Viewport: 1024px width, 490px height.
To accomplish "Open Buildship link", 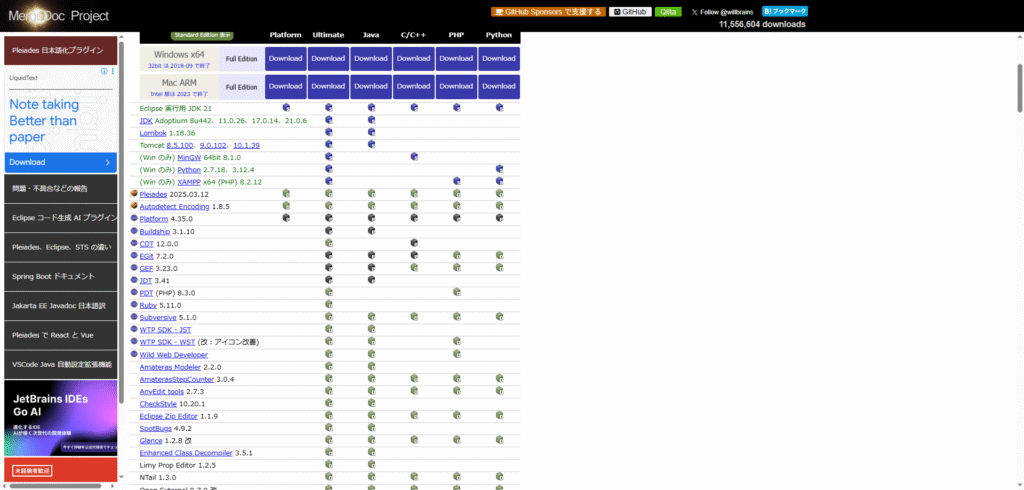I will [155, 231].
